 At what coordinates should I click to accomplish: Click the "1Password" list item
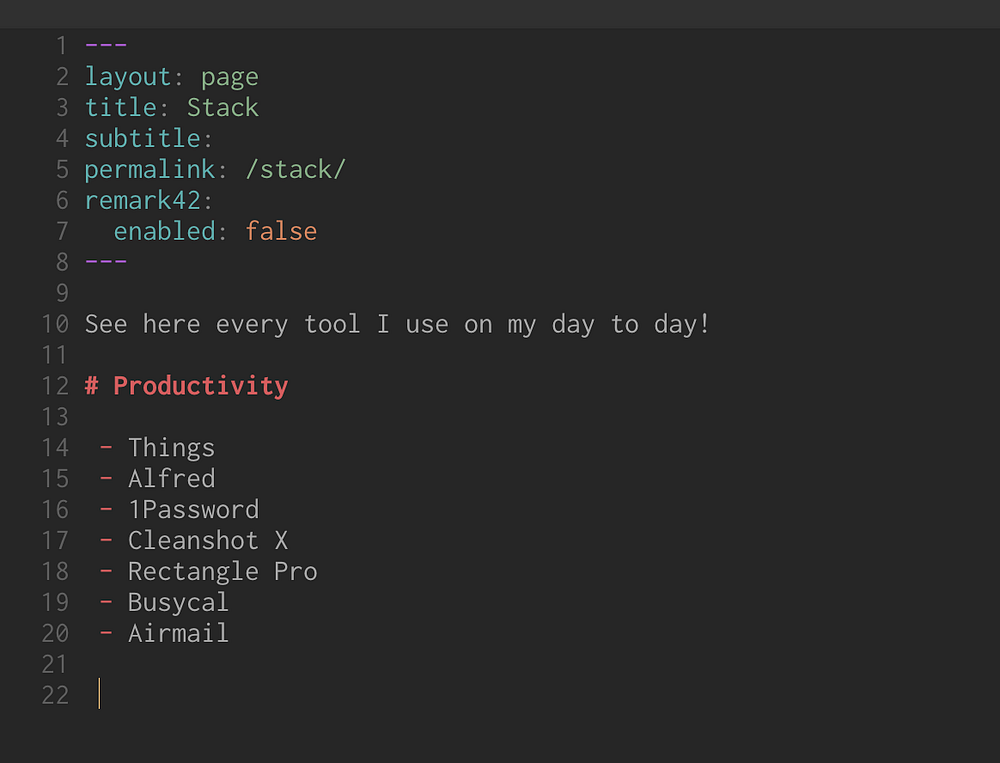(193, 509)
